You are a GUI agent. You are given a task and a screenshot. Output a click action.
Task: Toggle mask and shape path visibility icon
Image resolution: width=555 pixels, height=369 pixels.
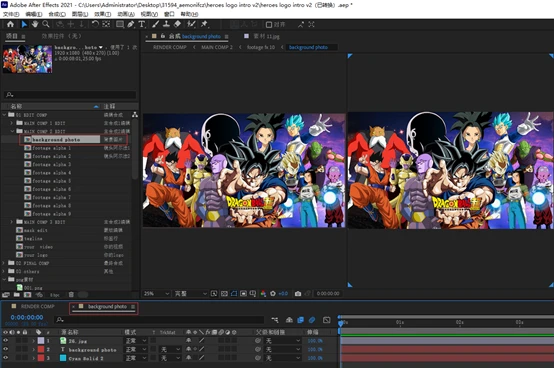[x=234, y=294]
